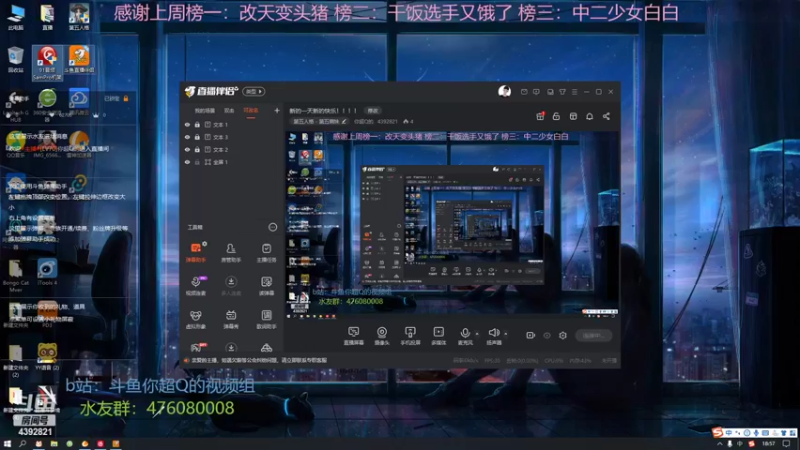Open the 读弹幕 read danmaku tool
The width and height of the screenshot is (800, 450).
tap(266, 286)
